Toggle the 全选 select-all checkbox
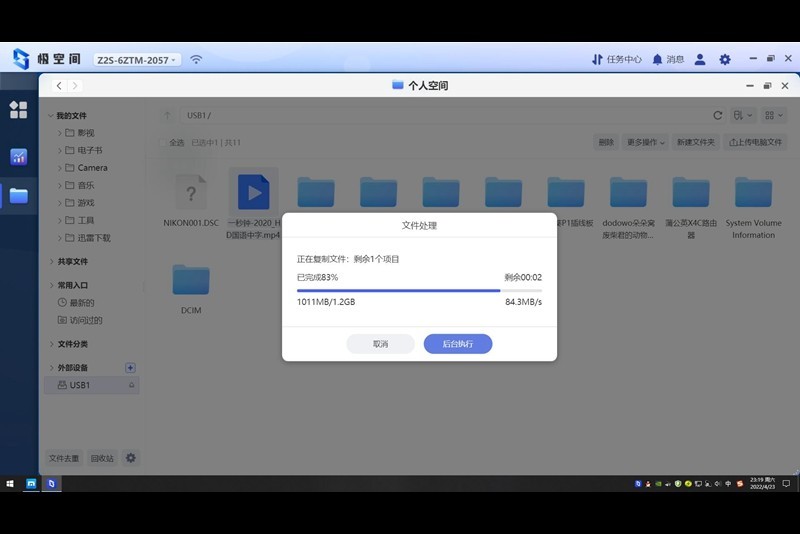This screenshot has height=534, width=800. (162, 143)
